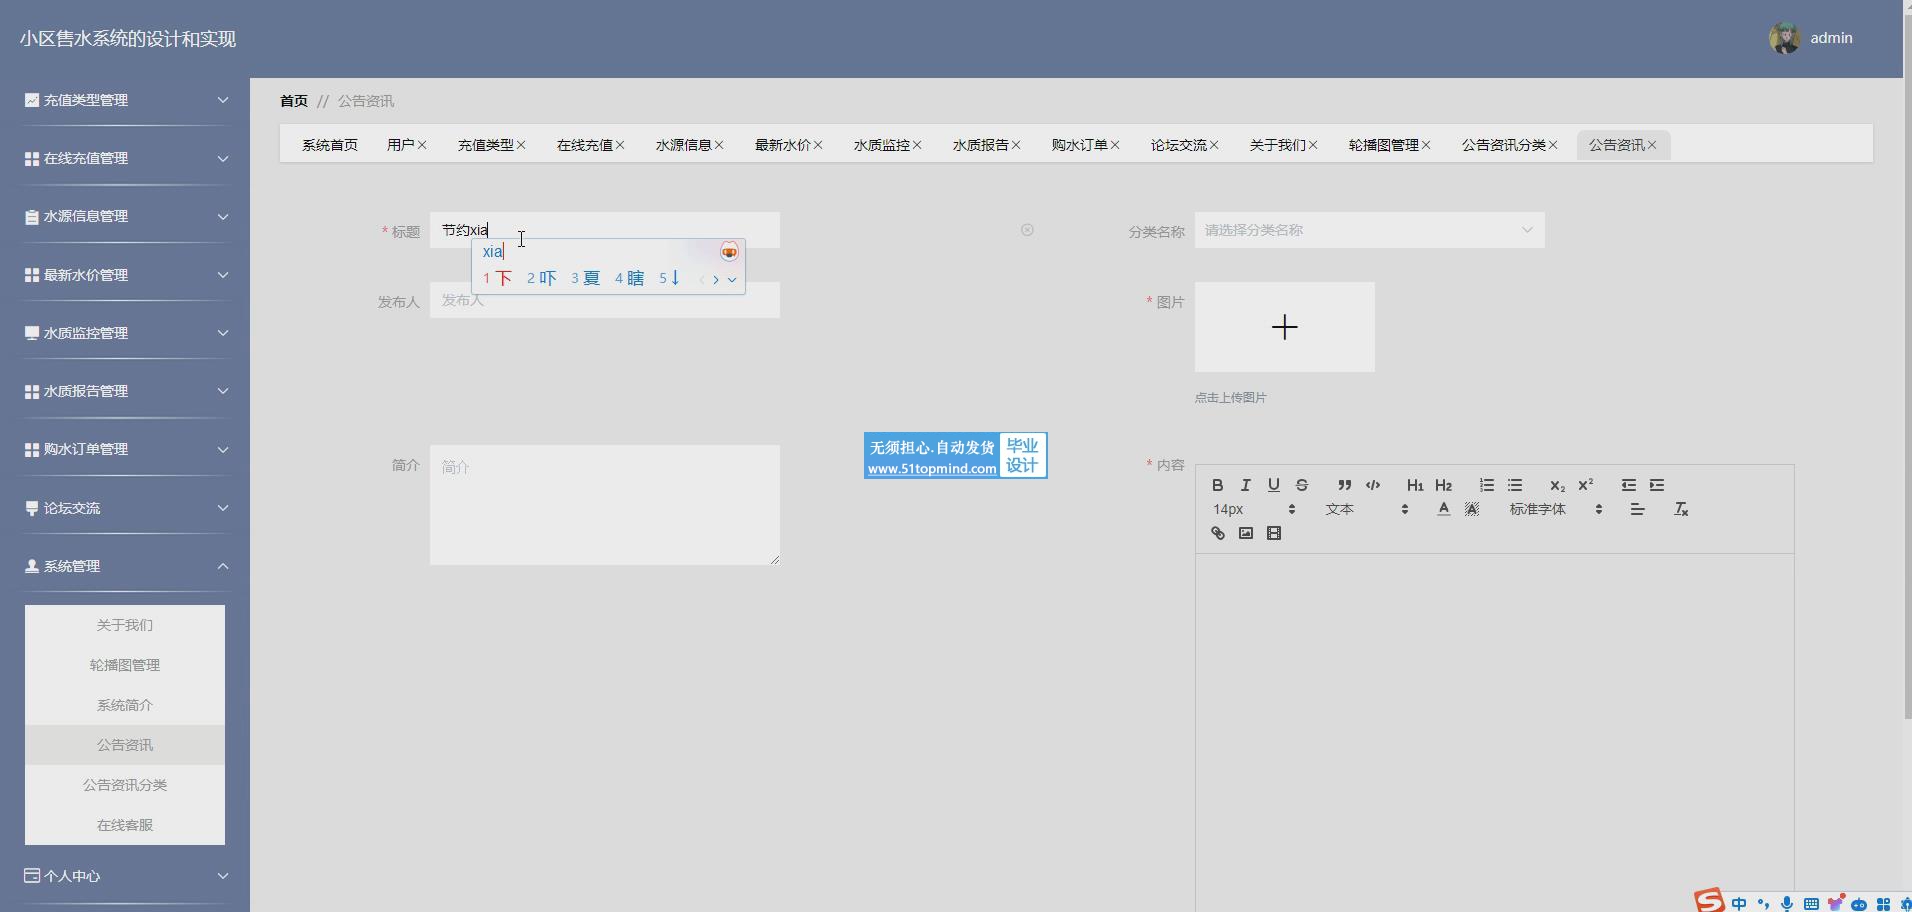This screenshot has width=1912, height=912.
Task: Increase indent in editor
Action: point(1657,485)
